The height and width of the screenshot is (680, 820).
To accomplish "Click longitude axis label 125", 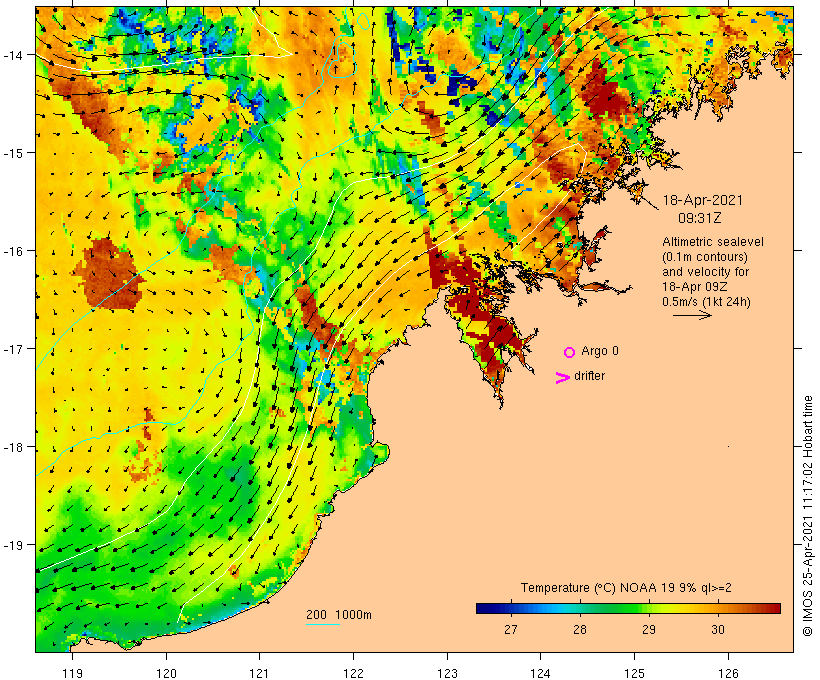I will pyautogui.click(x=634, y=673).
